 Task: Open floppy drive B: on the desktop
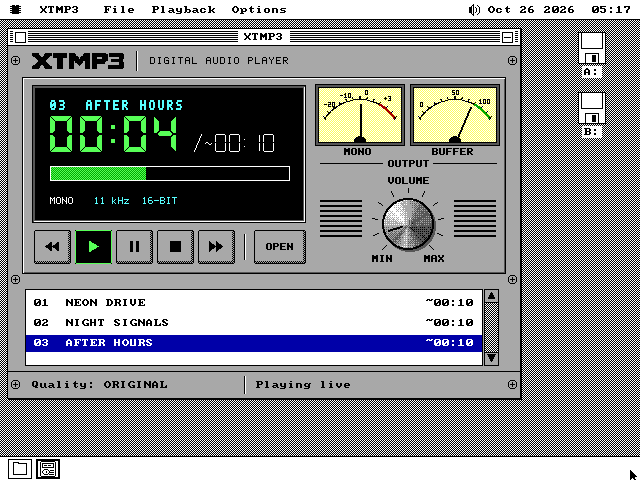point(592,114)
